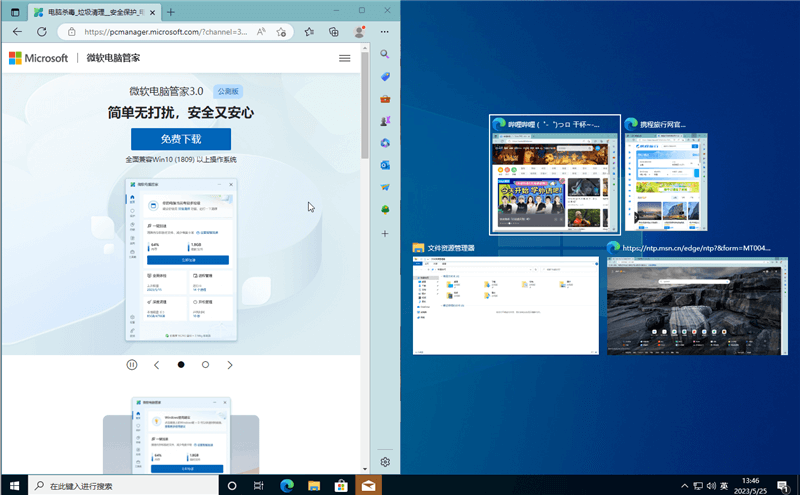
Task: Open Edge sidebar settings gear
Action: click(x=385, y=462)
